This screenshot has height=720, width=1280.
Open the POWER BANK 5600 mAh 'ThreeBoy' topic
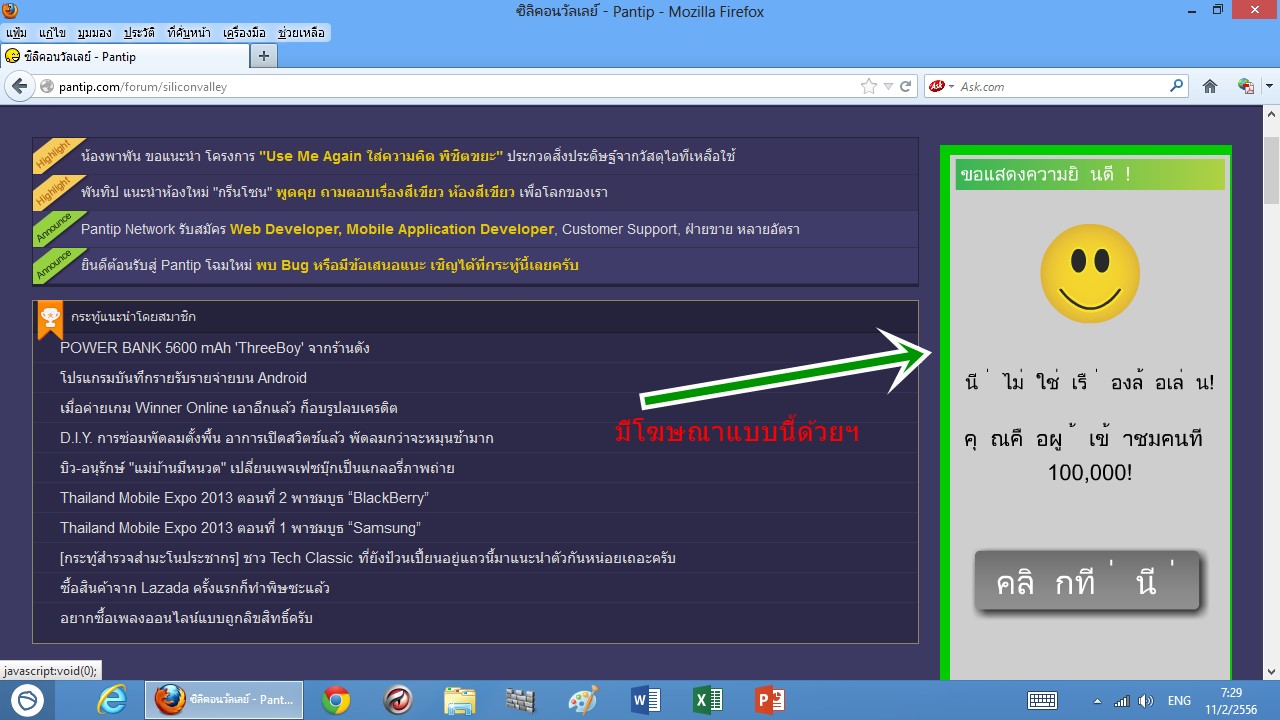click(x=215, y=348)
